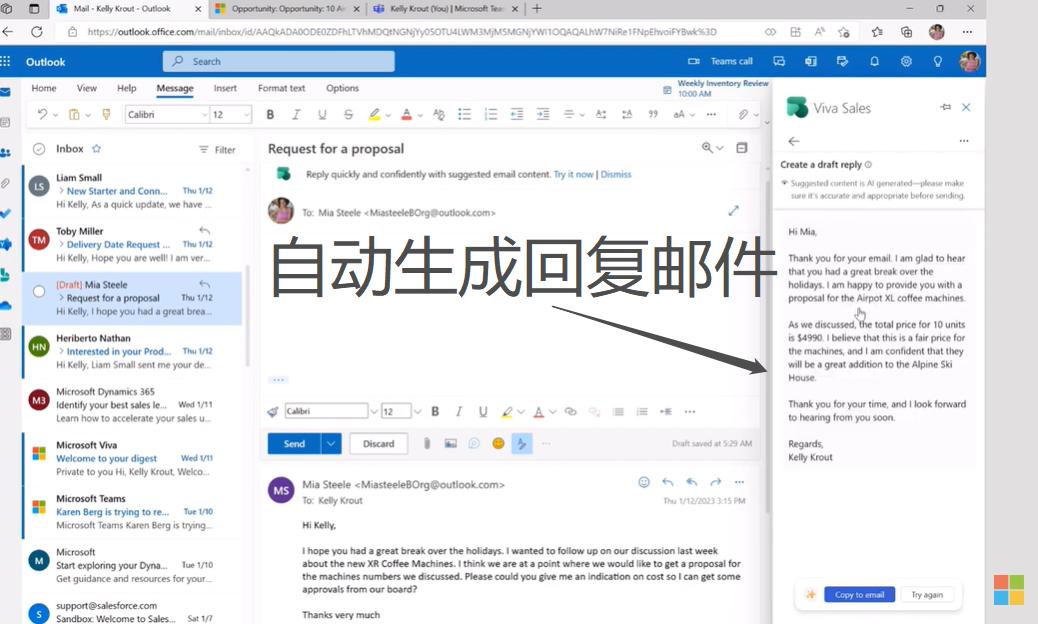The height and width of the screenshot is (624, 1038).
Task: Open notifications bell icon
Action: point(874,62)
